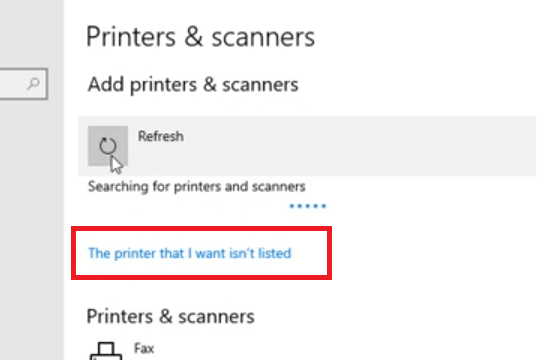Open "The printer that I want isn't listed"
543x360 pixels.
click(189, 253)
